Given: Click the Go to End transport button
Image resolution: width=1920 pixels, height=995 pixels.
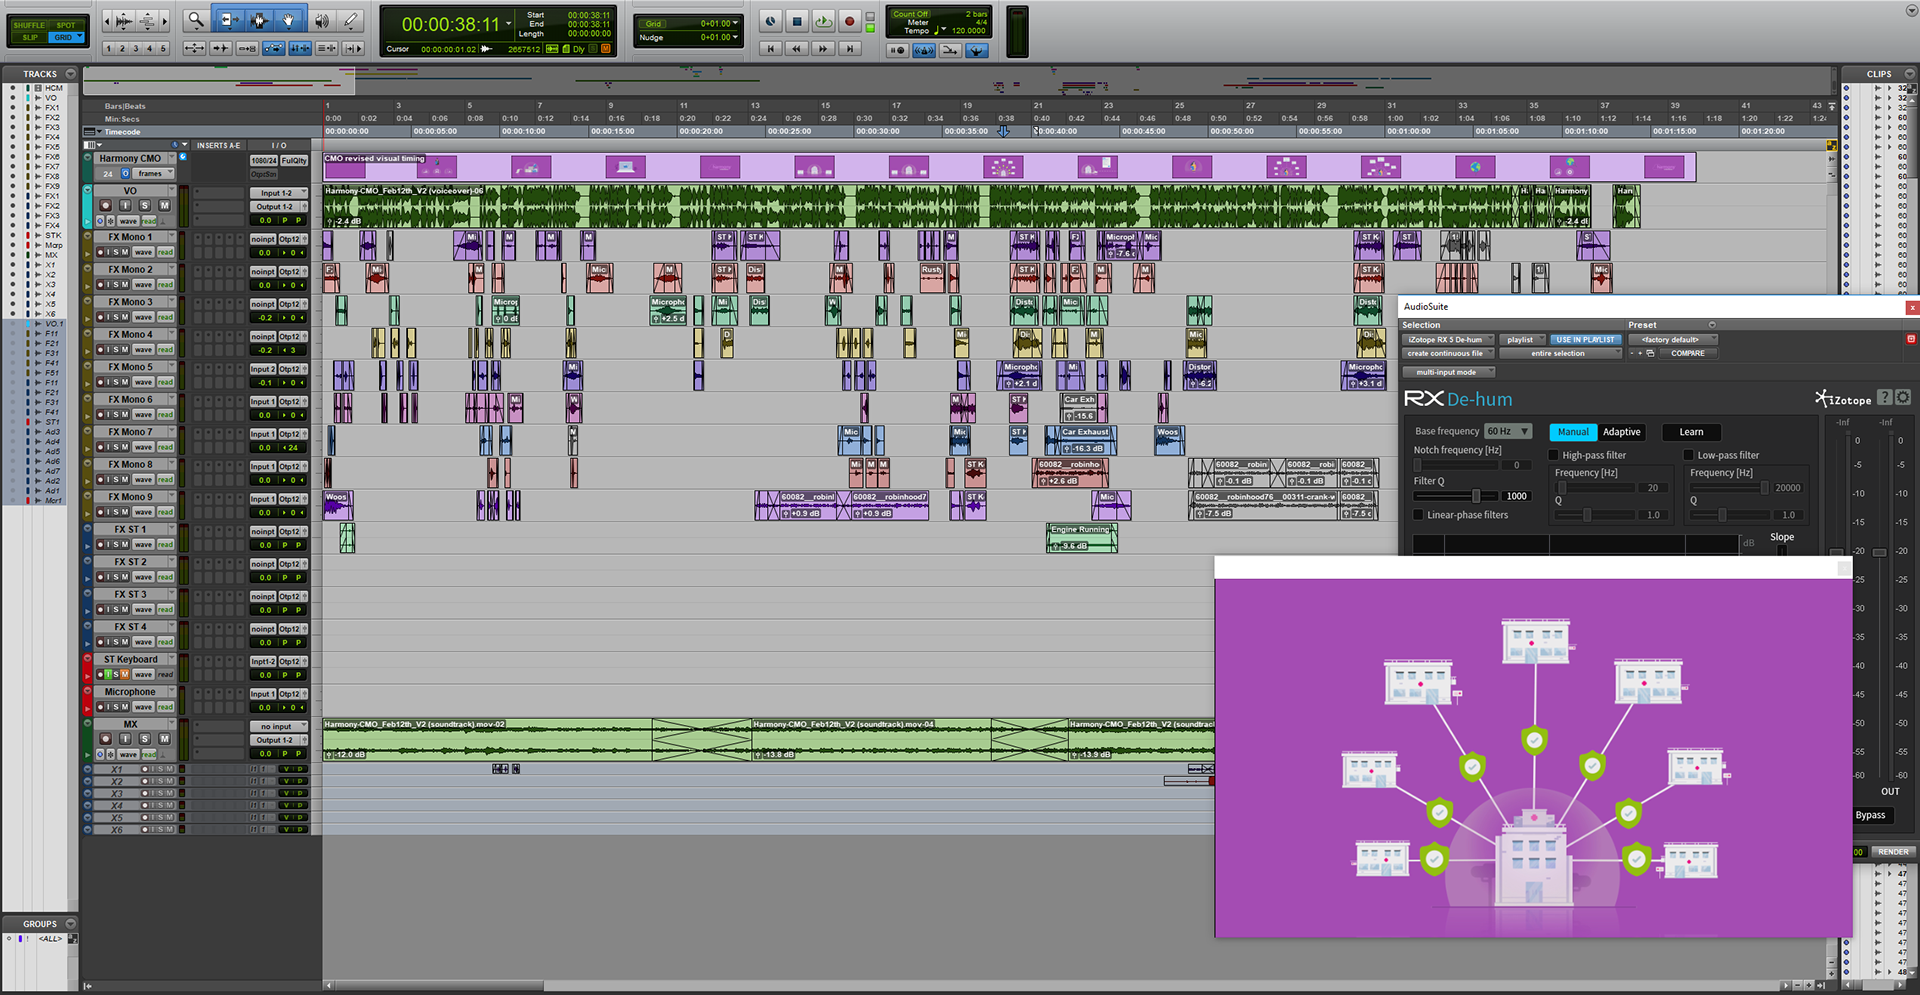Looking at the screenshot, I should pyautogui.click(x=850, y=48).
